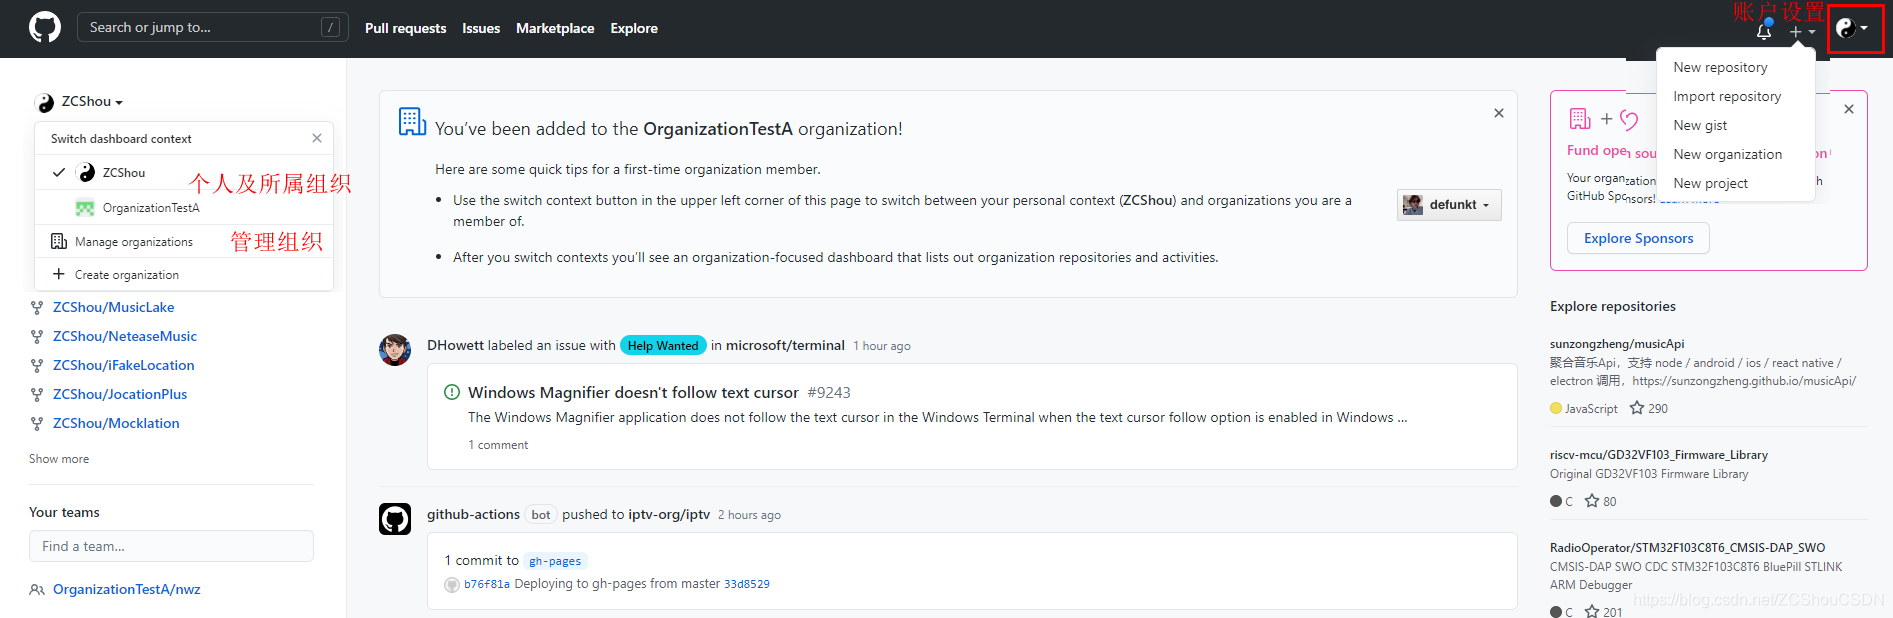This screenshot has width=1893, height=618.
Task: Open riscv-mcu/GD32VF103_Firmware_Library repository
Action: point(1659,455)
